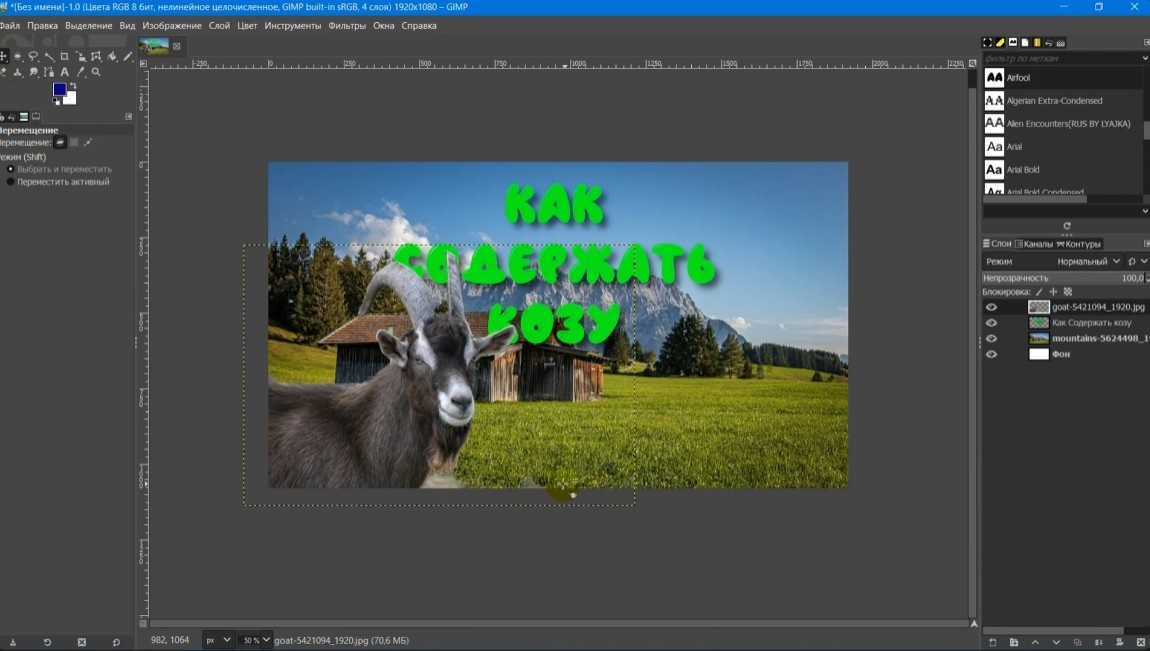Open the px units dropdown in status bar
The height and width of the screenshot is (651, 1150).
point(218,640)
